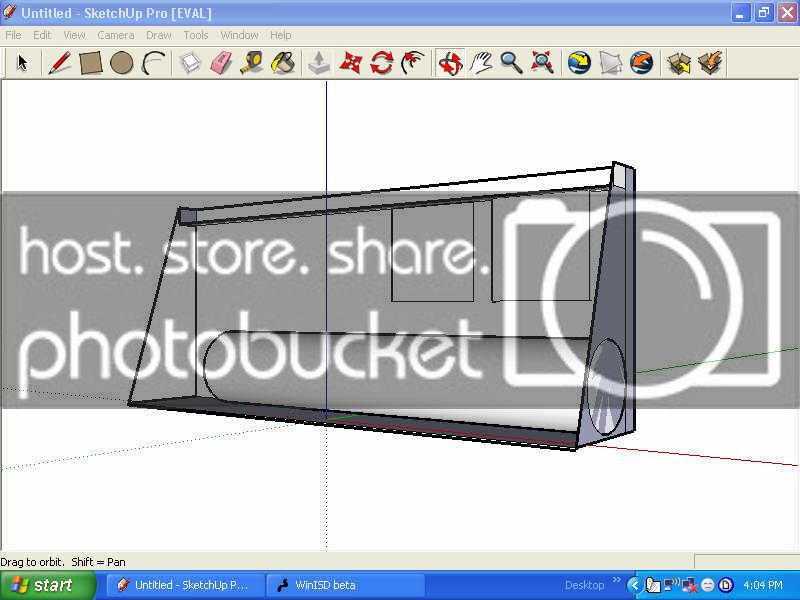Image resolution: width=800 pixels, height=600 pixels.
Task: Click the Desktop toolbar label
Action: 584,585
